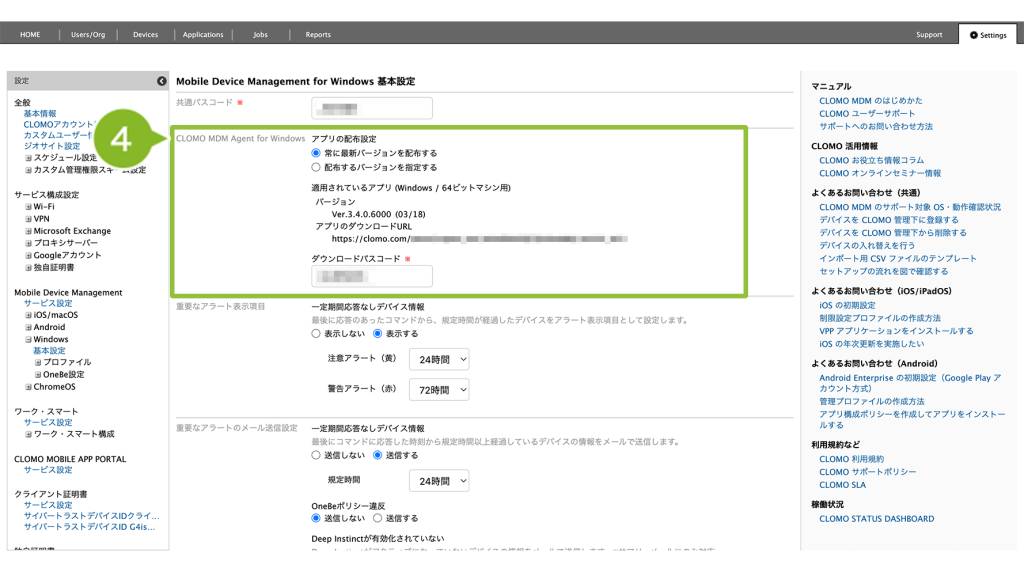The width and height of the screenshot is (1024, 576).
Task: Expand the ワーク・スマート構成 tree node
Action: [28, 434]
